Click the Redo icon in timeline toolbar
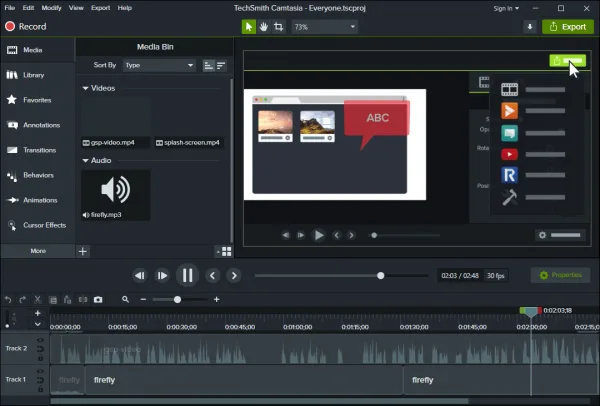Screen dimensions: 600x406 pyautogui.click(x=23, y=300)
